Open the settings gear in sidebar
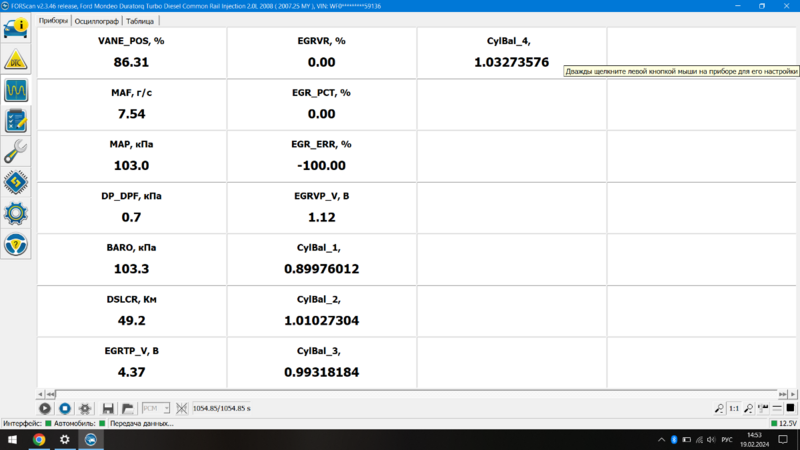Viewport: 800px width, 450px height. (16, 213)
